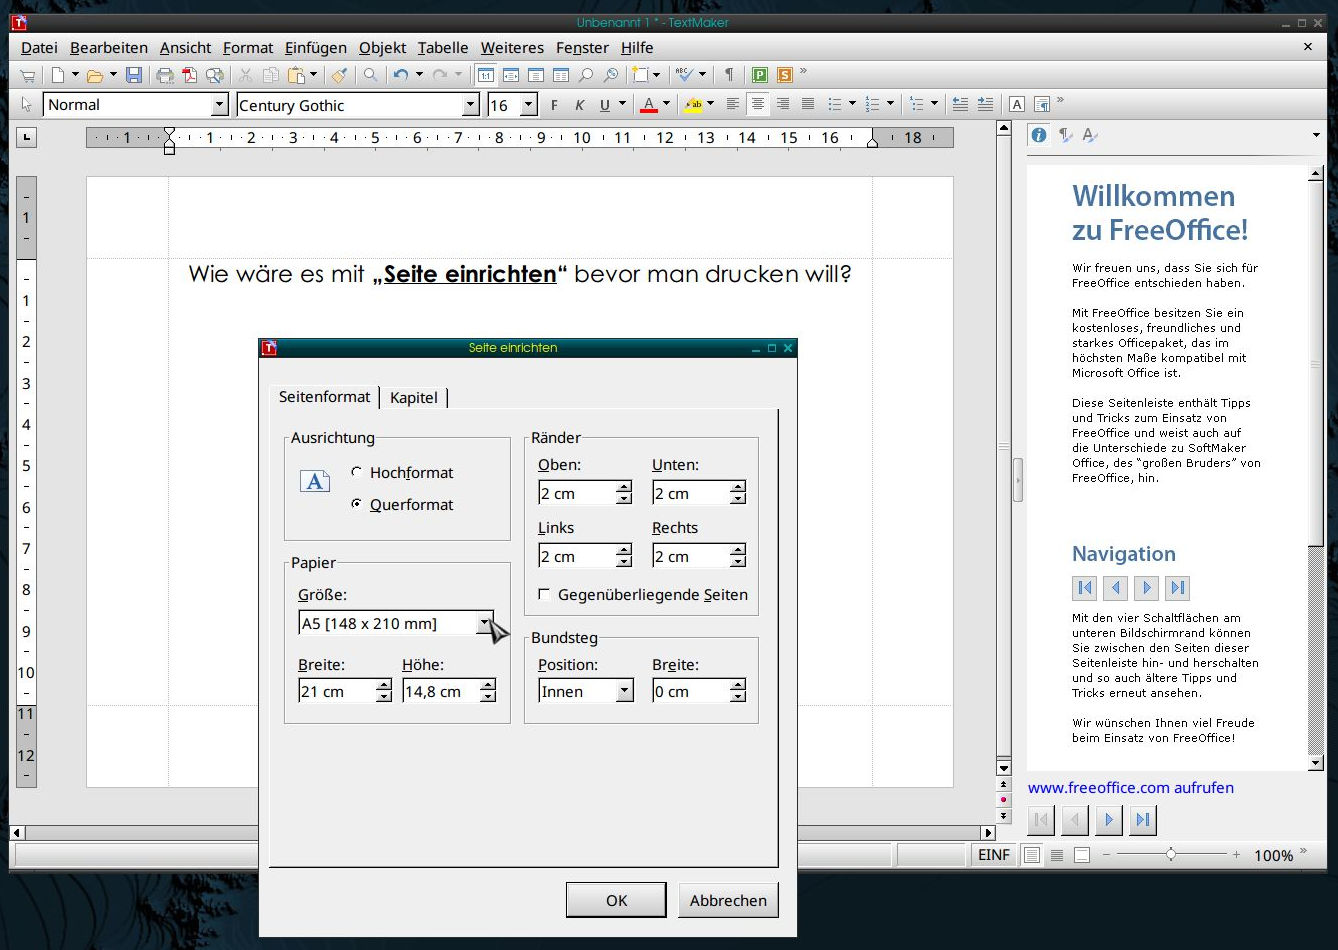This screenshot has width=1338, height=950.
Task: Enable the Gegenüberliegende Seiten checkbox
Action: click(x=544, y=594)
